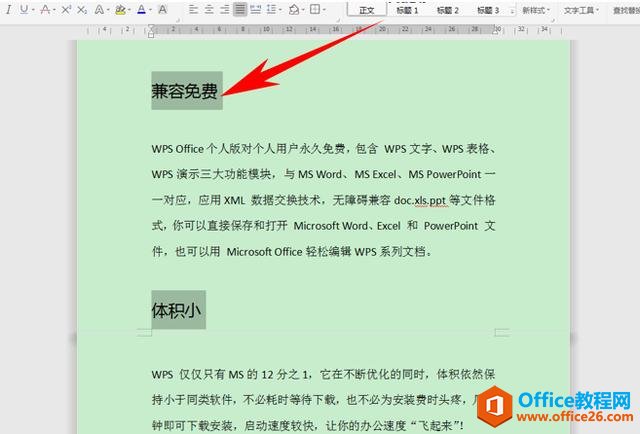Image resolution: width=640 pixels, height=434 pixels.
Task: Click the line starting '钟即可下载安装'
Action: point(308,425)
